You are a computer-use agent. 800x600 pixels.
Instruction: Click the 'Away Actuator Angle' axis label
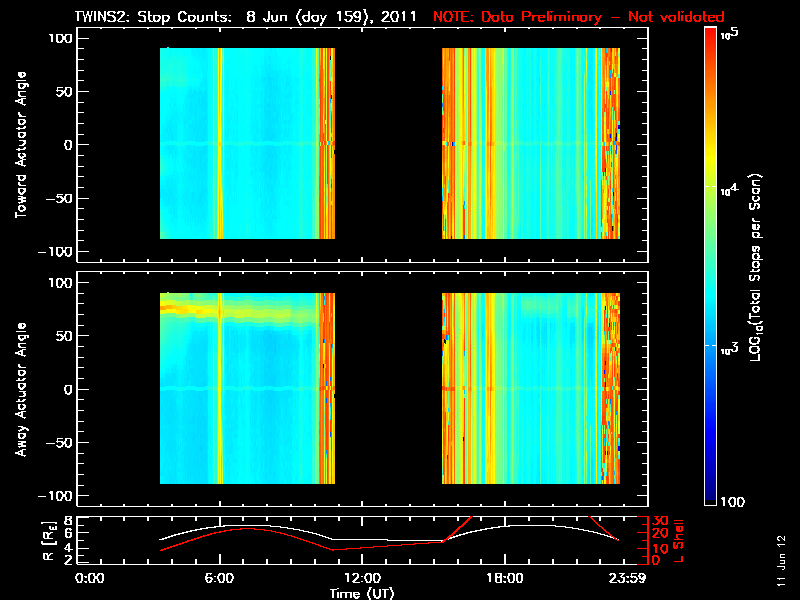click(21, 389)
